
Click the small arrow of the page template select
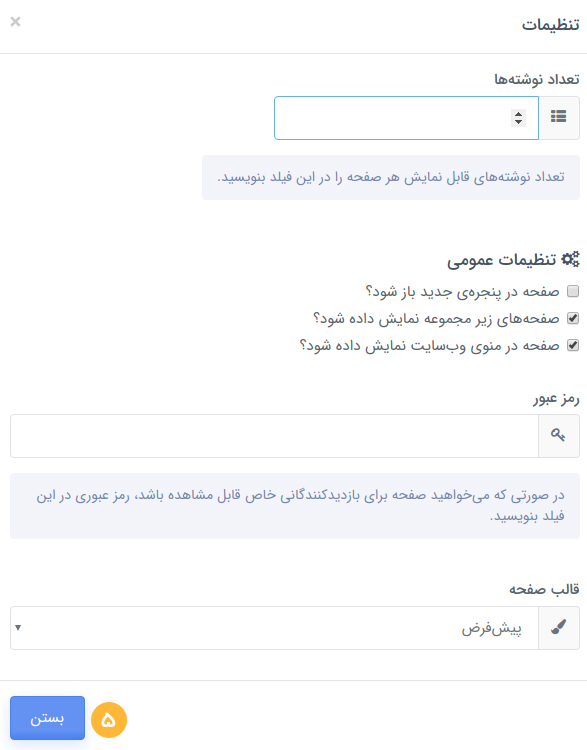click(18, 628)
